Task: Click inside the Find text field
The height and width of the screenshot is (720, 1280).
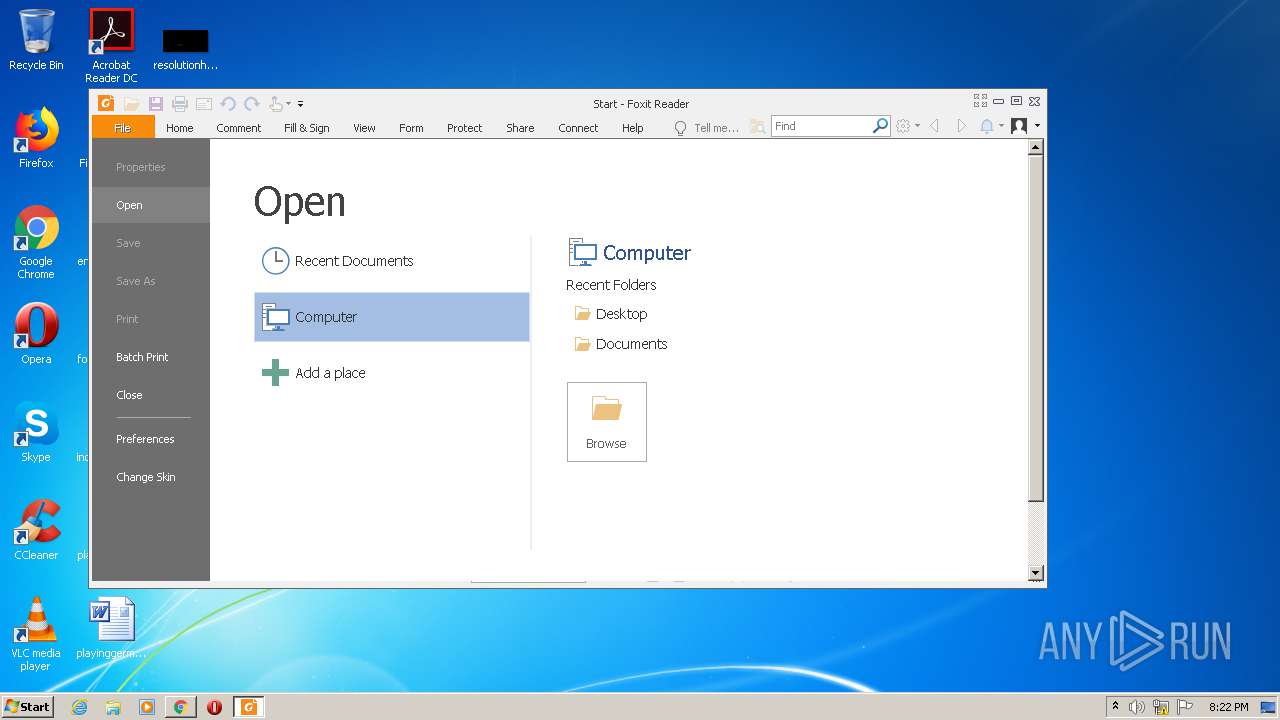Action: coord(821,126)
